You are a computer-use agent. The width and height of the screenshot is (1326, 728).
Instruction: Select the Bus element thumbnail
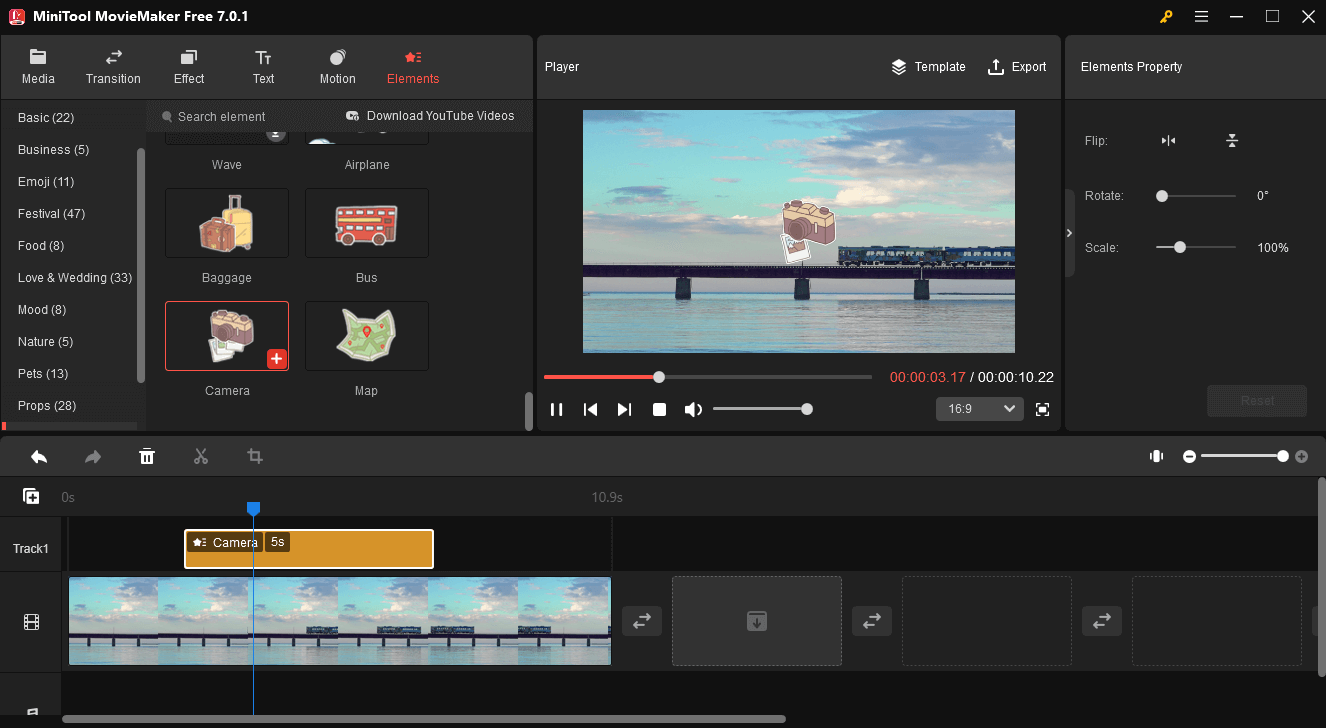point(366,223)
